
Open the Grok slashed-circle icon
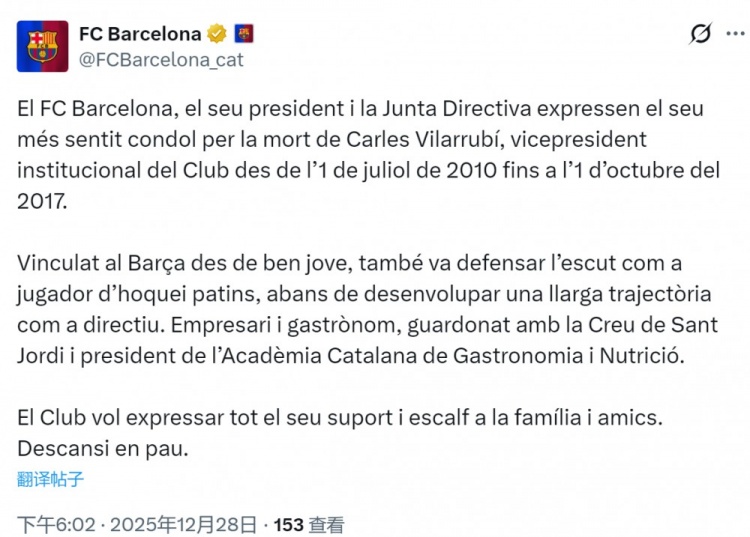point(701,34)
